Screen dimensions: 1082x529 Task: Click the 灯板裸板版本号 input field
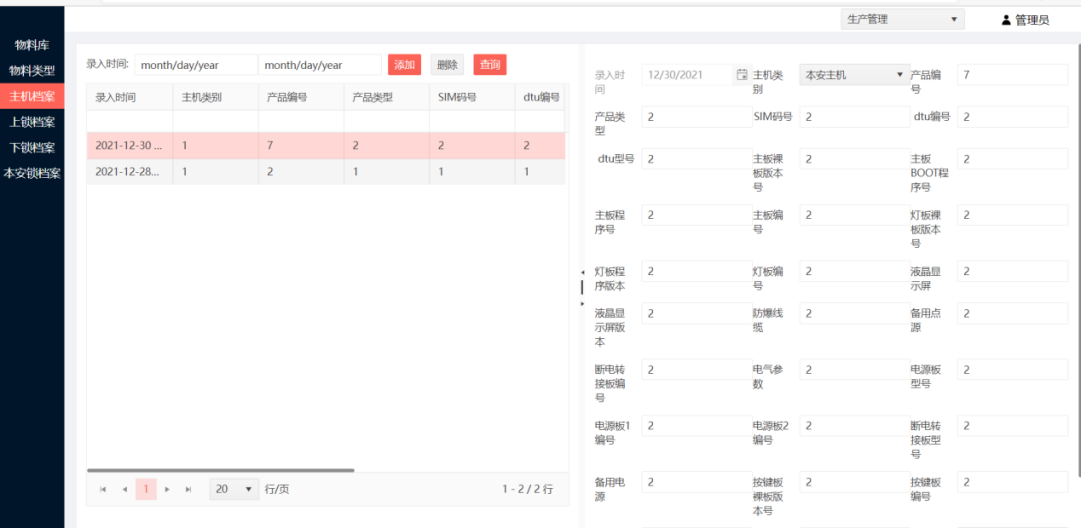pos(1012,215)
